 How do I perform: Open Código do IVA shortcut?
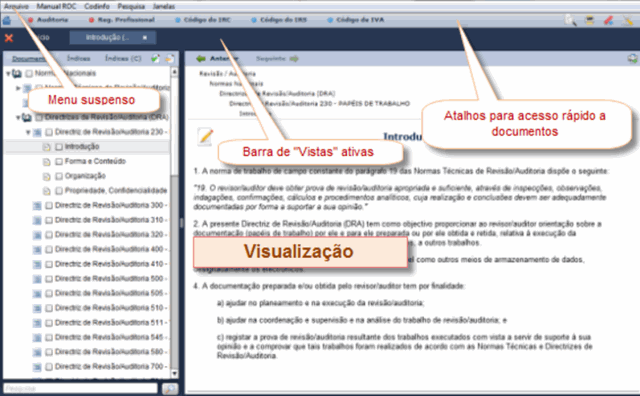356,20
